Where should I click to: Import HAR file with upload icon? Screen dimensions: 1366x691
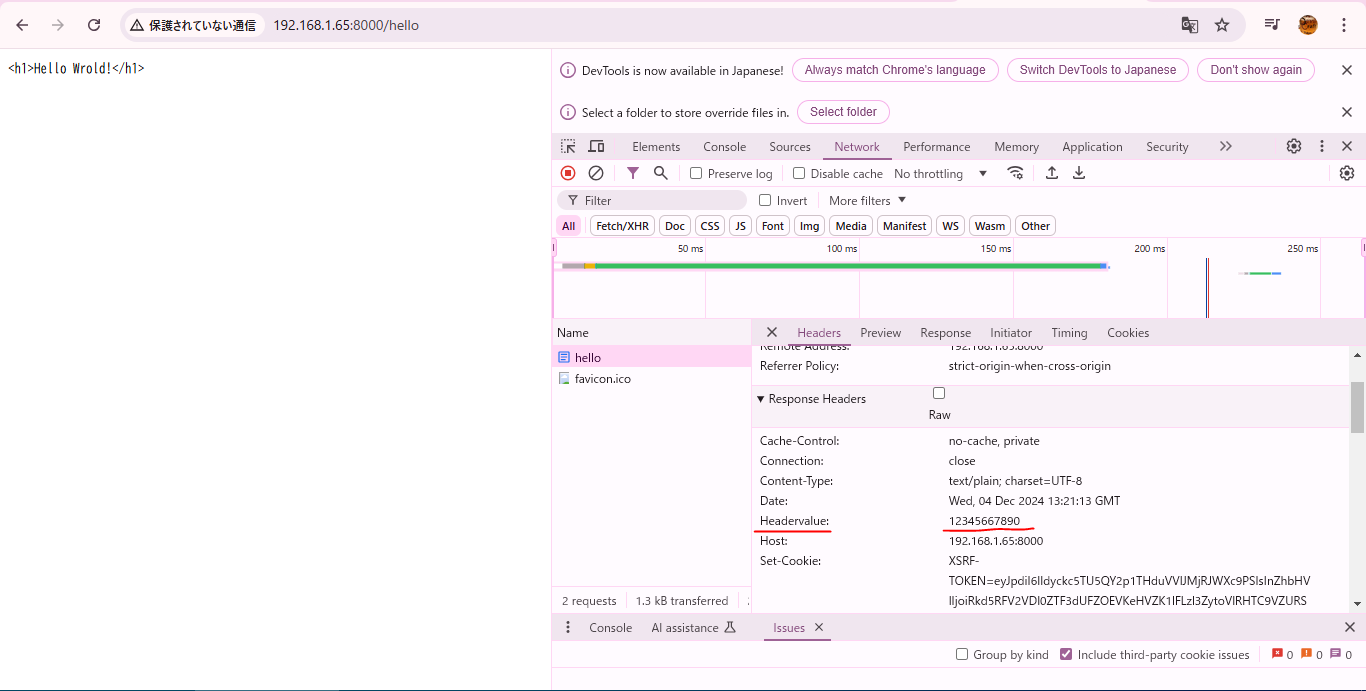tap(1052, 173)
